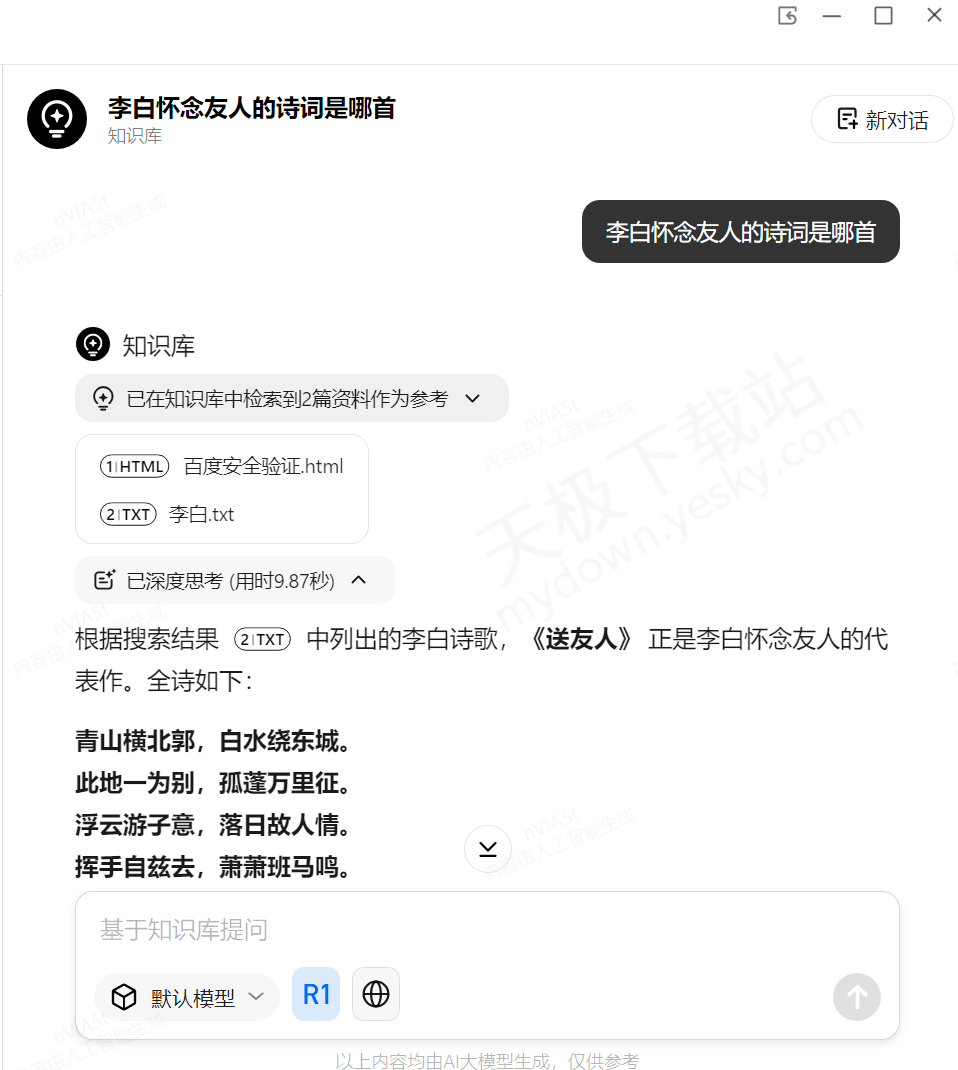
Task: Click the small 知识库 lightbulb icon above answer
Action: click(x=93, y=345)
